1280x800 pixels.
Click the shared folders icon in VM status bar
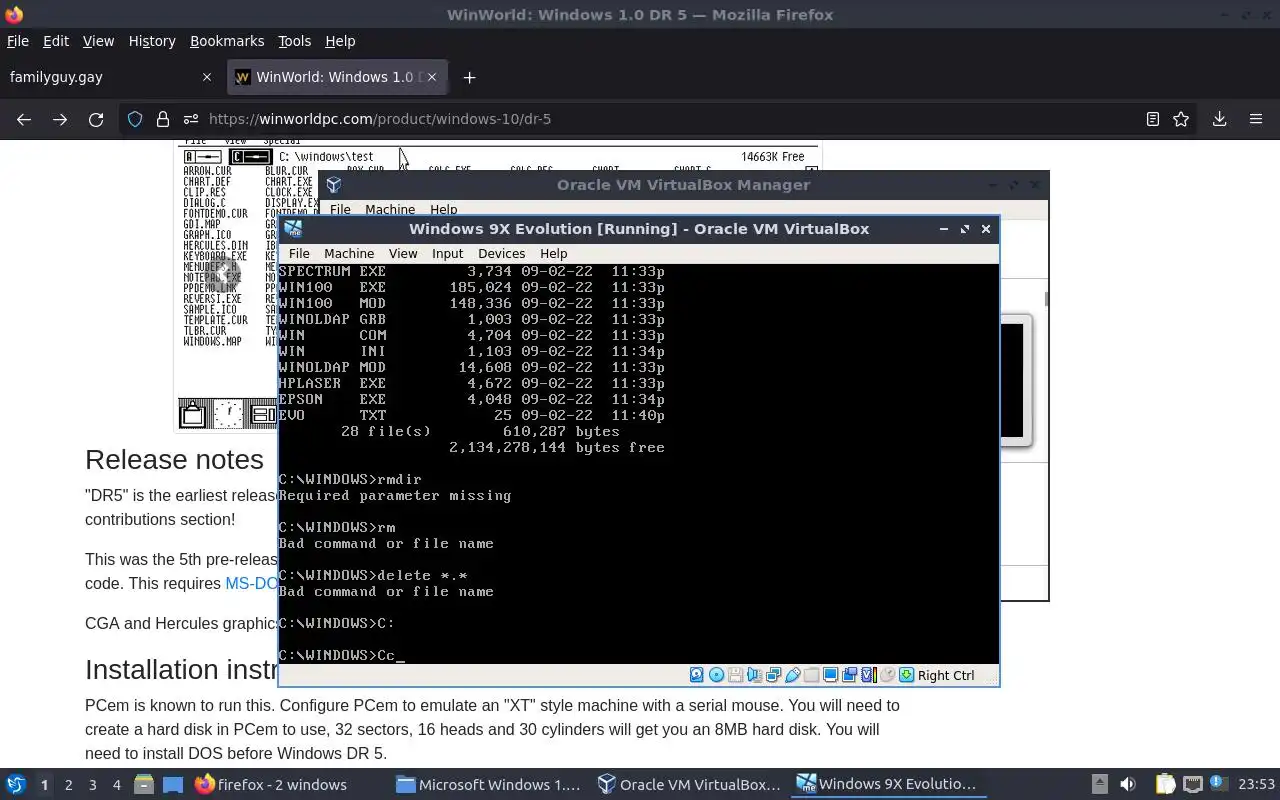tap(811, 675)
